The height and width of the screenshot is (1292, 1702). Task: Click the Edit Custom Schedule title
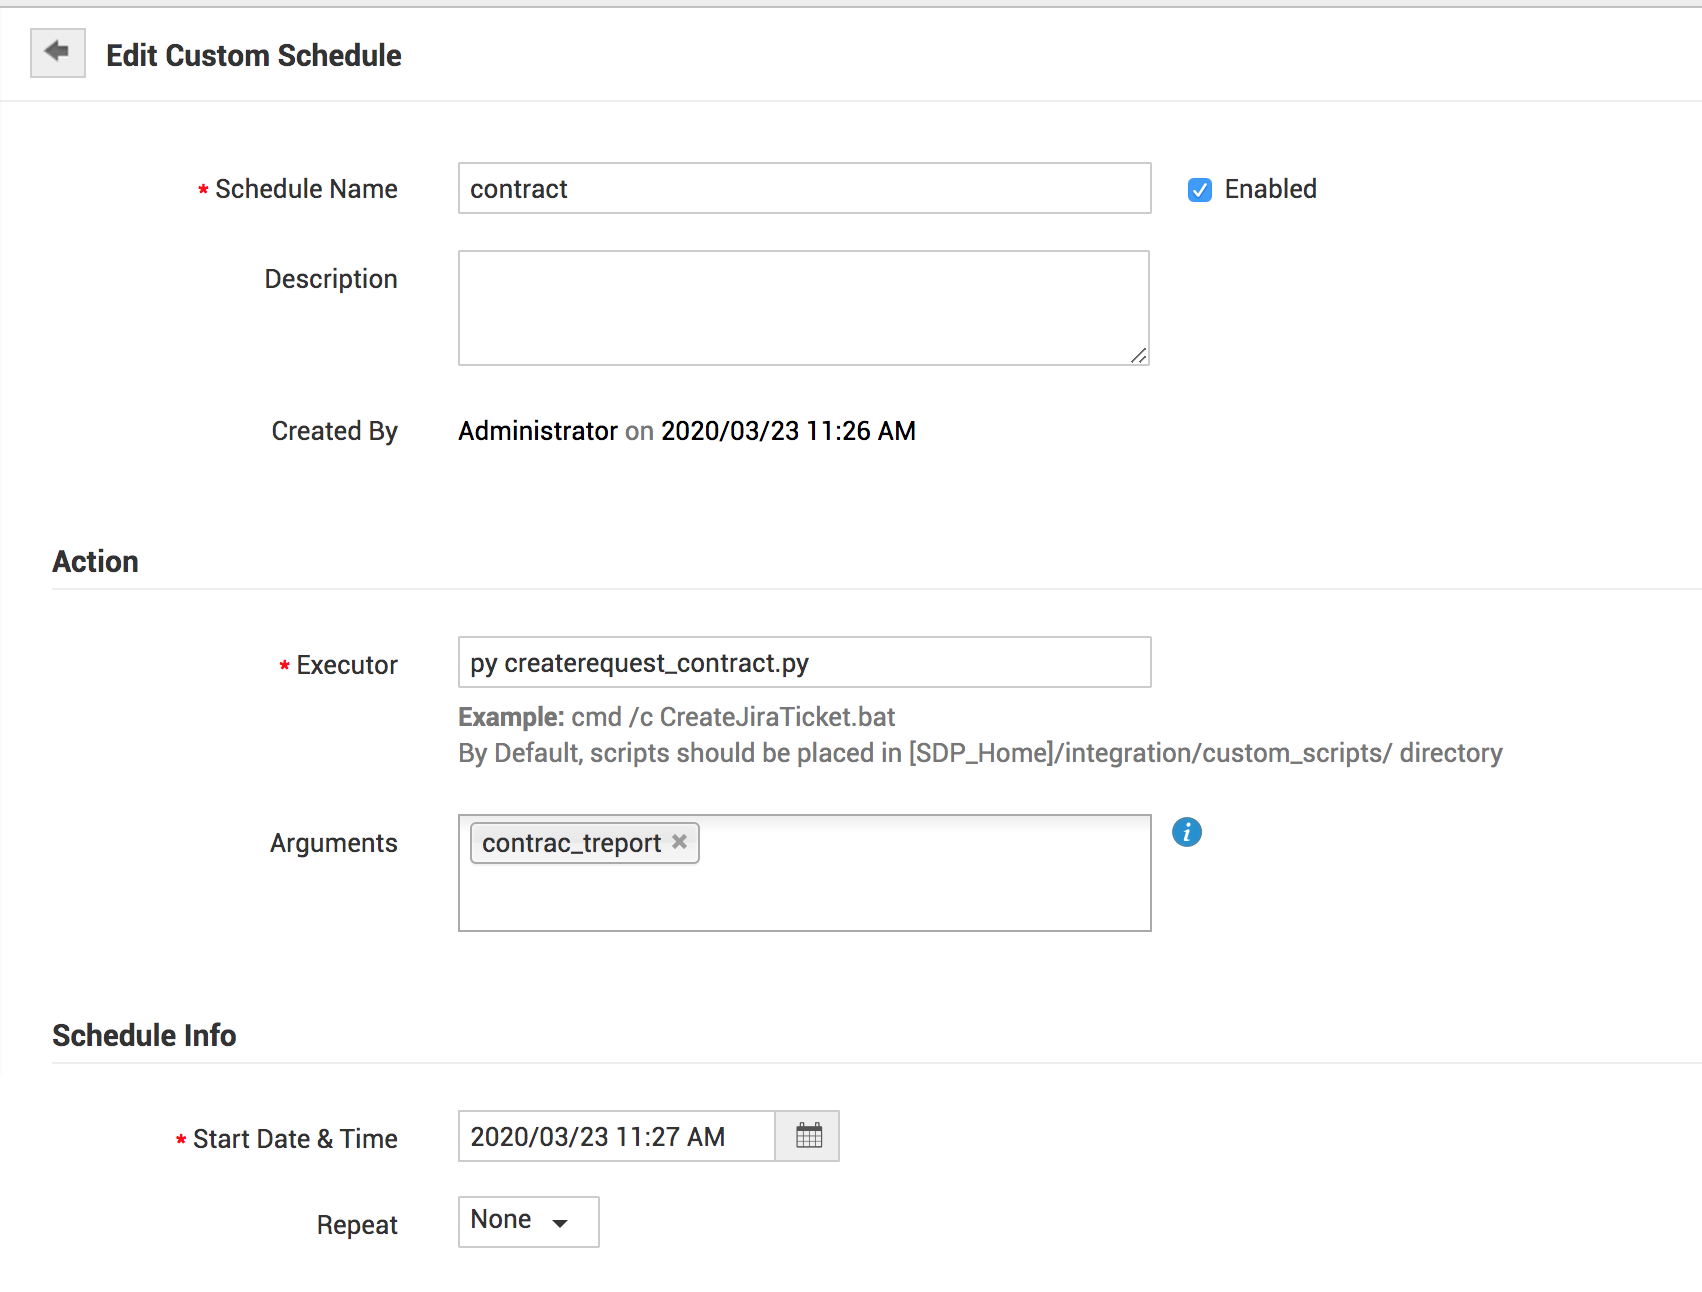point(254,55)
